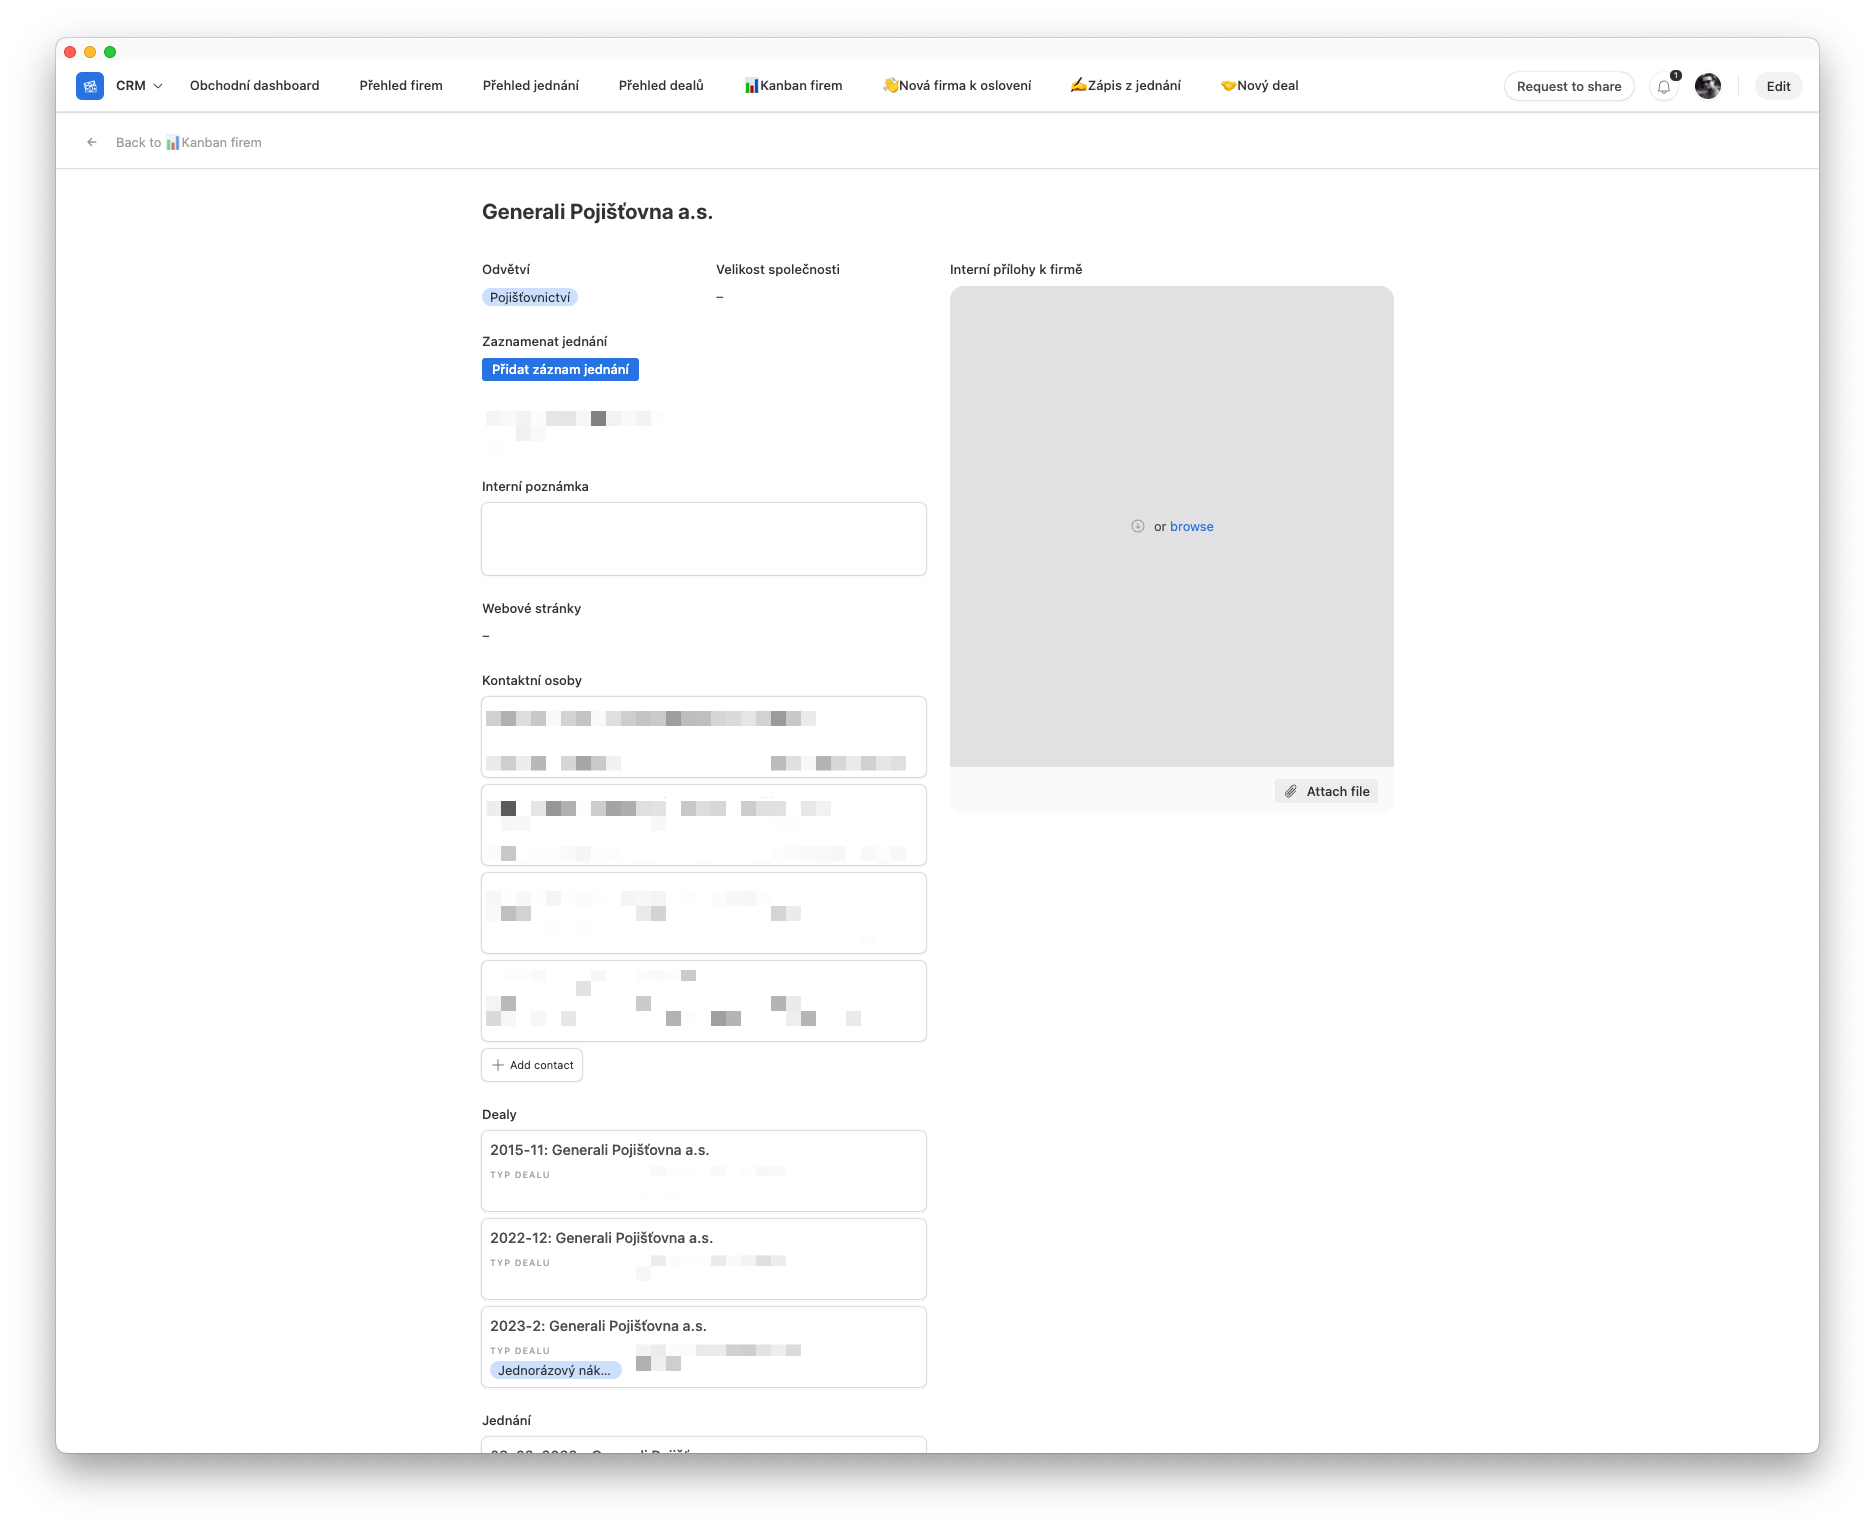Open Zápis z jednání tab
This screenshot has height=1527, width=1875.
pos(1125,86)
